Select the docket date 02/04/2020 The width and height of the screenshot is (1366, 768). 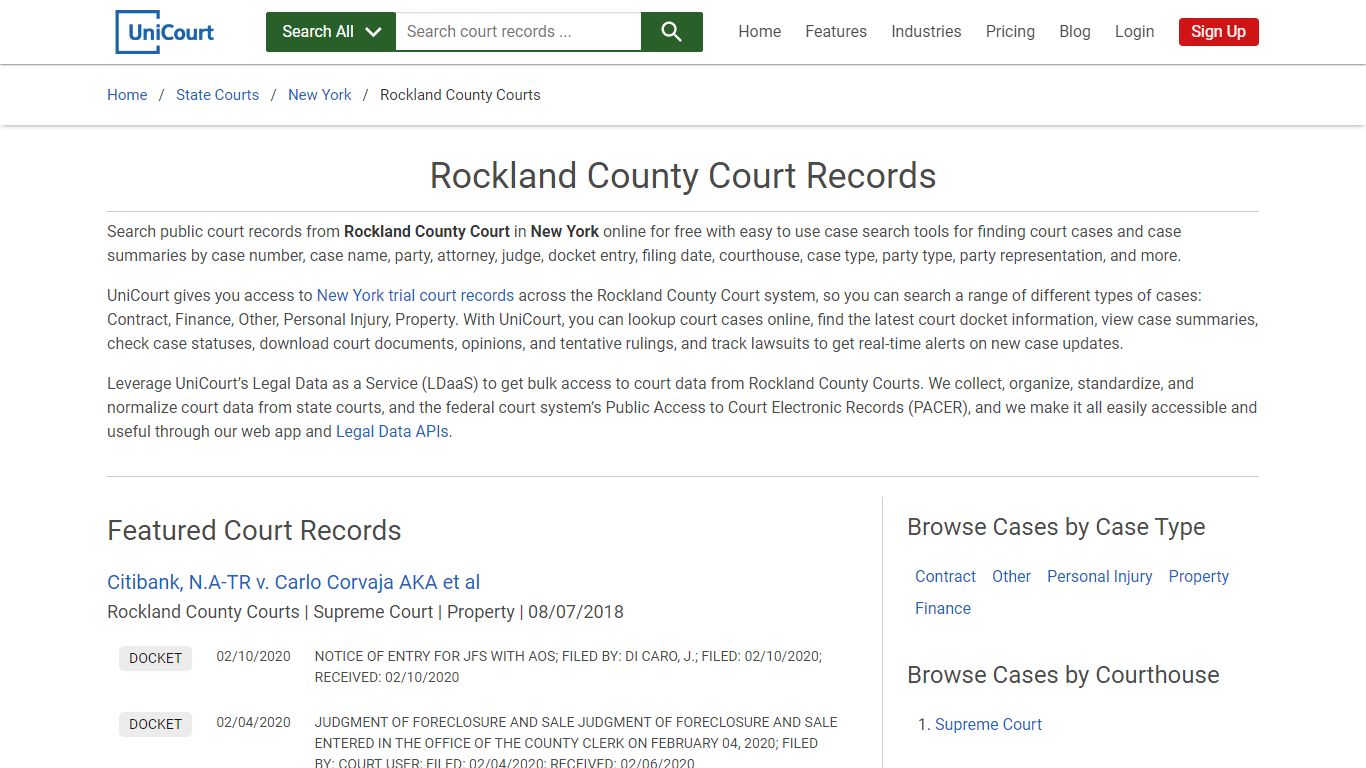pyautogui.click(x=253, y=723)
